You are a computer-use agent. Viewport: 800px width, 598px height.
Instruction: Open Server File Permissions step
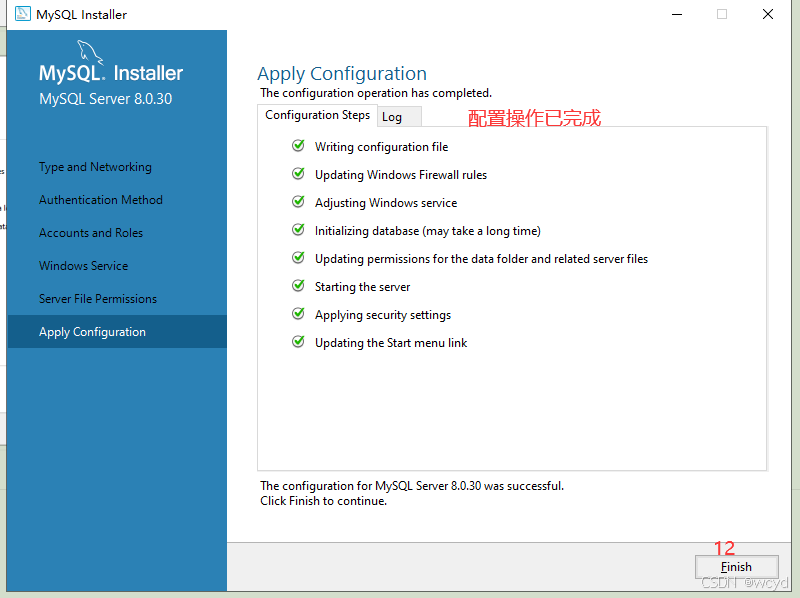(x=98, y=299)
